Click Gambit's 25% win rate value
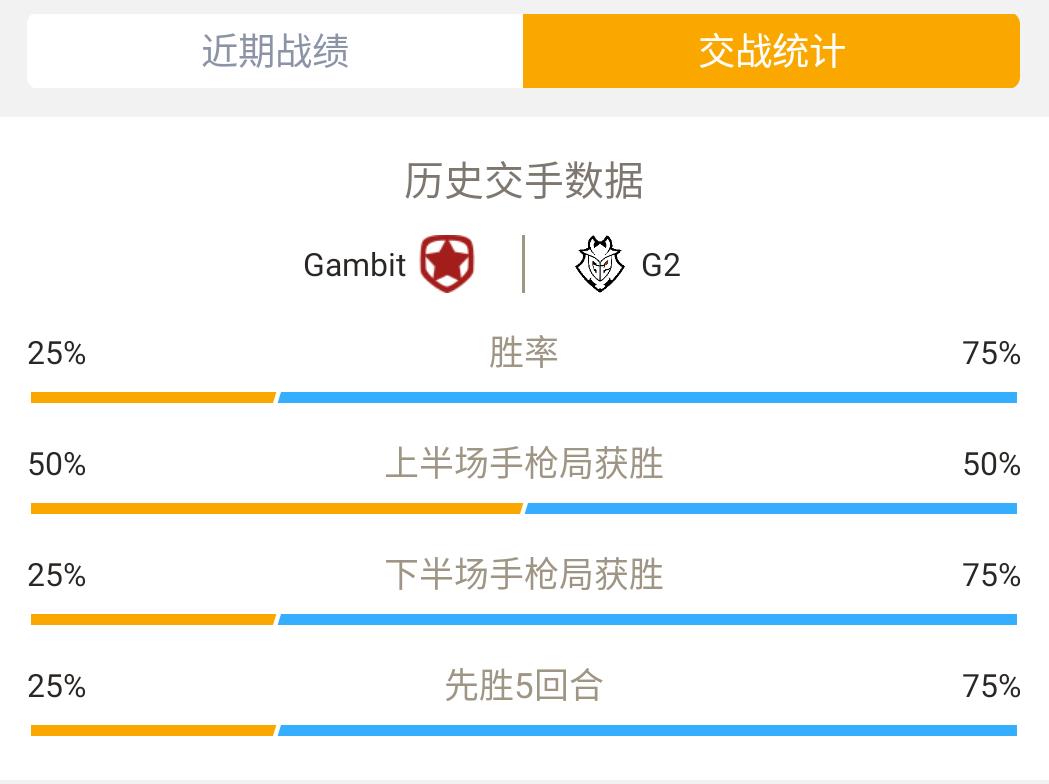This screenshot has width=1049, height=784. pyautogui.click(x=57, y=353)
